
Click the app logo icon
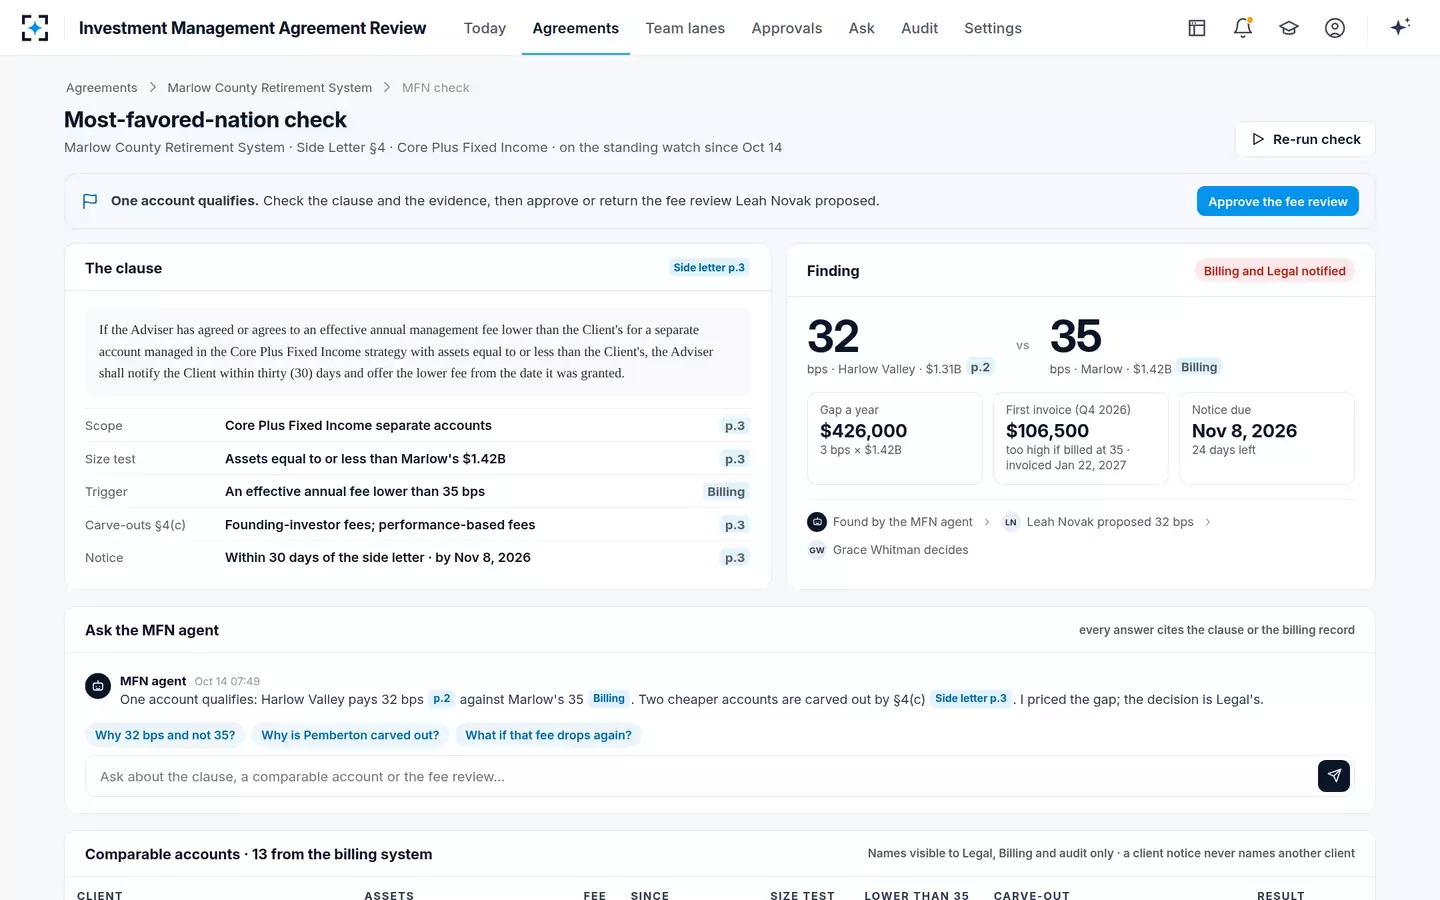[35, 28]
